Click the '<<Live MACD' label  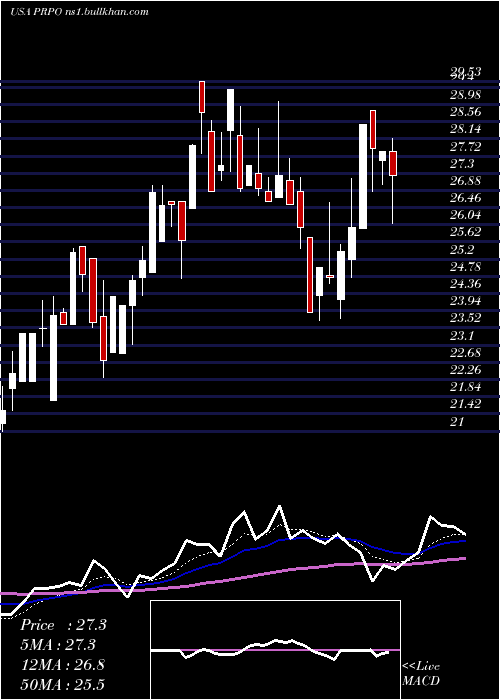click(x=421, y=673)
